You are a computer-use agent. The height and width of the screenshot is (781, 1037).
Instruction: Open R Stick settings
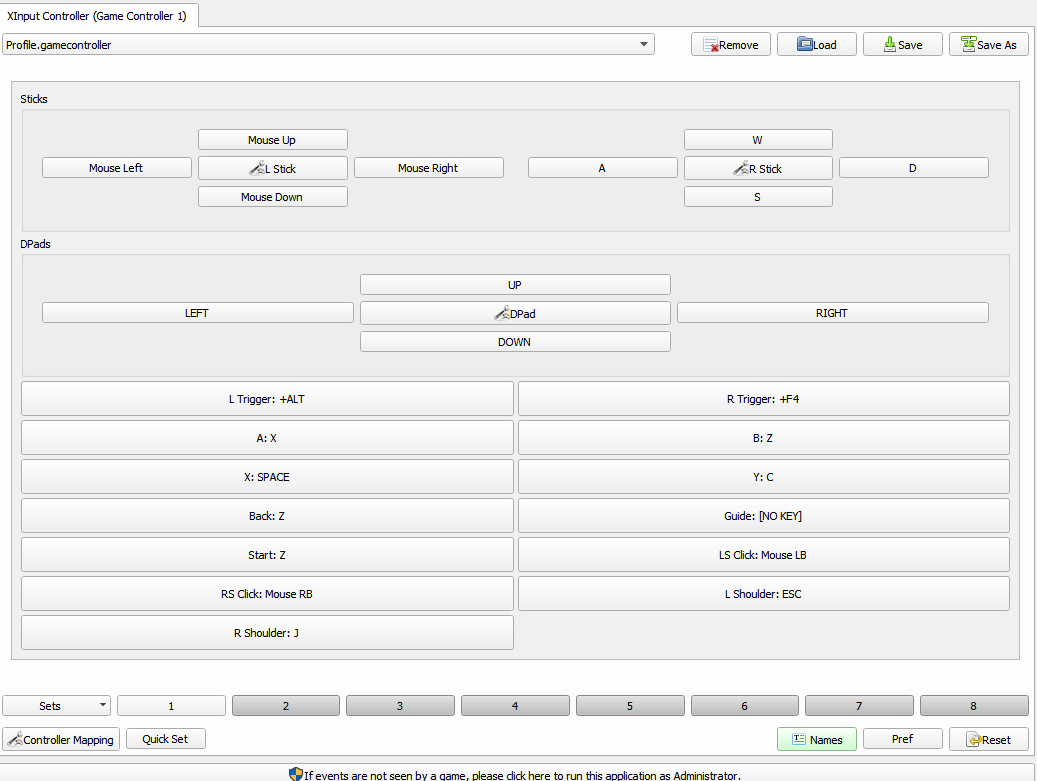click(x=758, y=168)
